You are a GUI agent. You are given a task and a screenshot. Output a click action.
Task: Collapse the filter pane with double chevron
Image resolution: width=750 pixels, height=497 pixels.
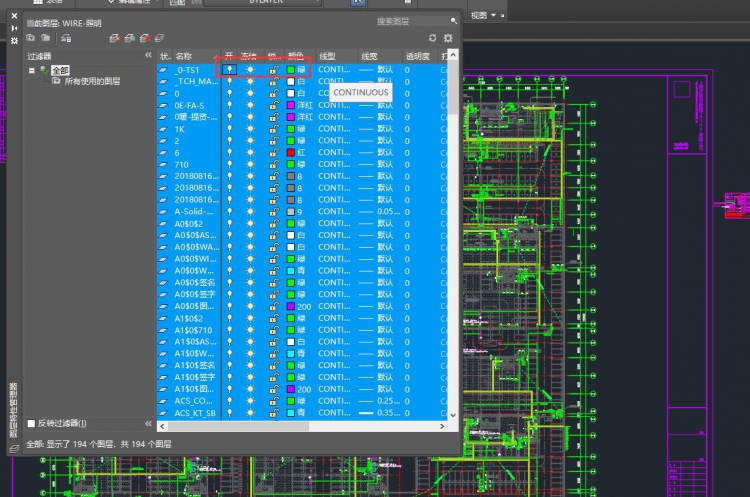click(148, 56)
